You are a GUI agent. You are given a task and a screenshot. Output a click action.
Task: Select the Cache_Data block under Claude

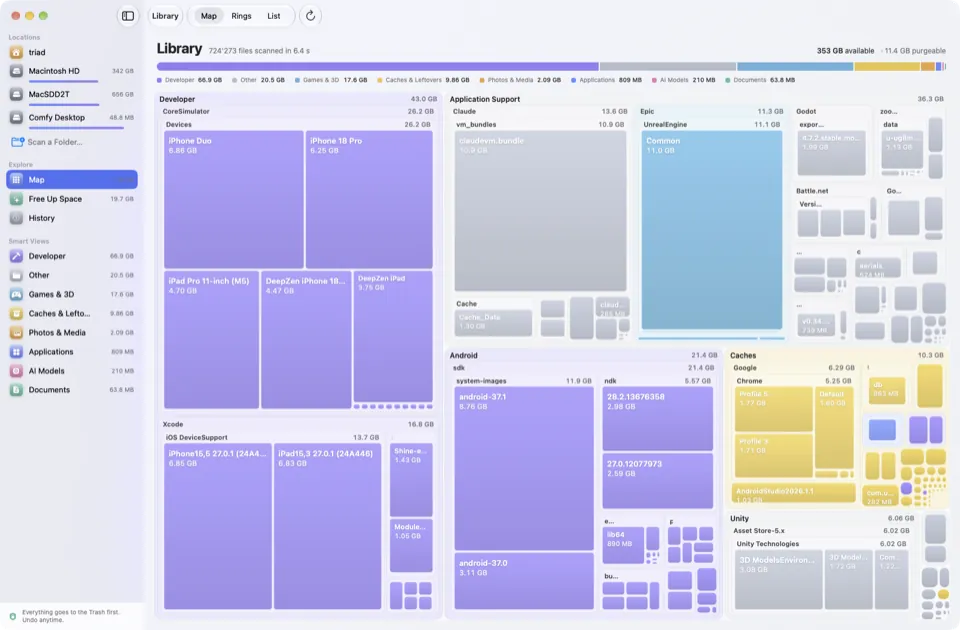tap(493, 323)
